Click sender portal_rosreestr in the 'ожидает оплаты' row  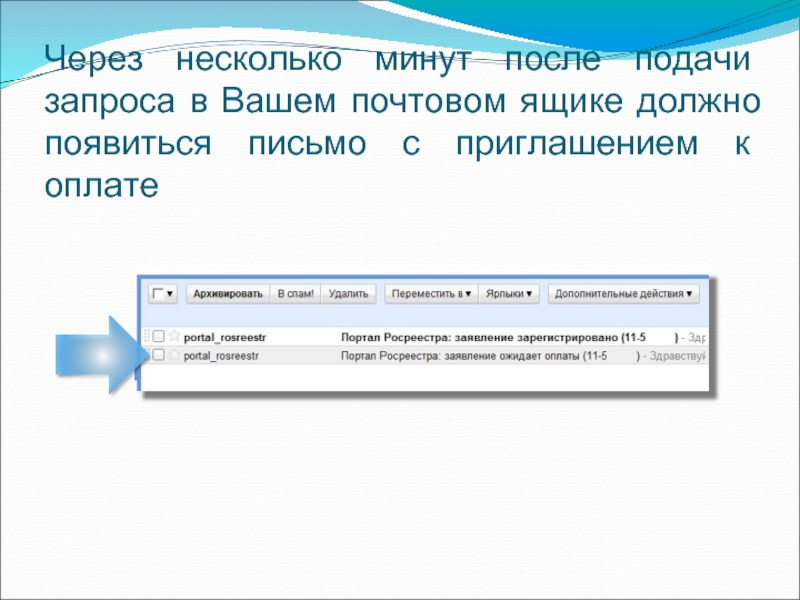click(221, 356)
